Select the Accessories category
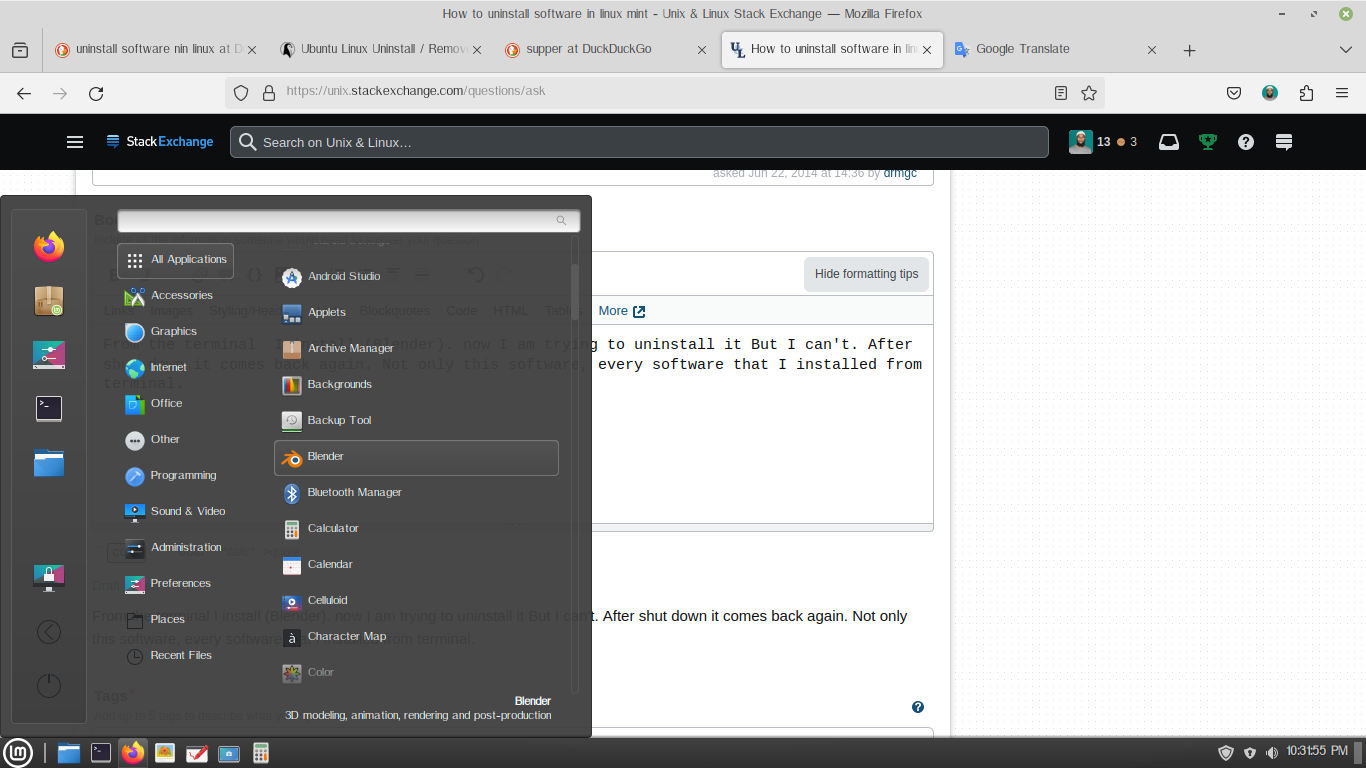Image resolution: width=1366 pixels, height=768 pixels. point(176,296)
